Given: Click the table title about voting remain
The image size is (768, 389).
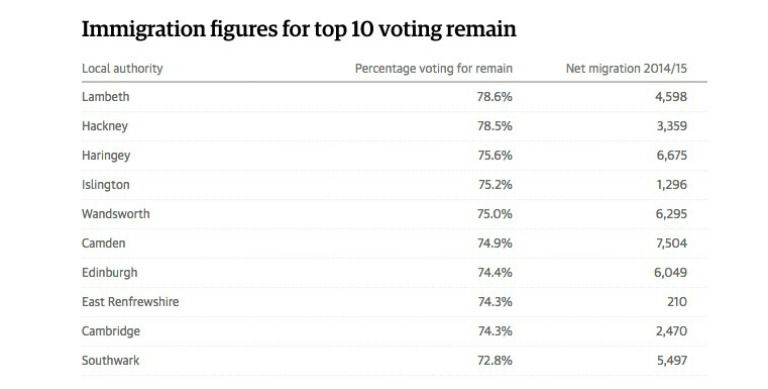Looking at the screenshot, I should click(x=299, y=29).
